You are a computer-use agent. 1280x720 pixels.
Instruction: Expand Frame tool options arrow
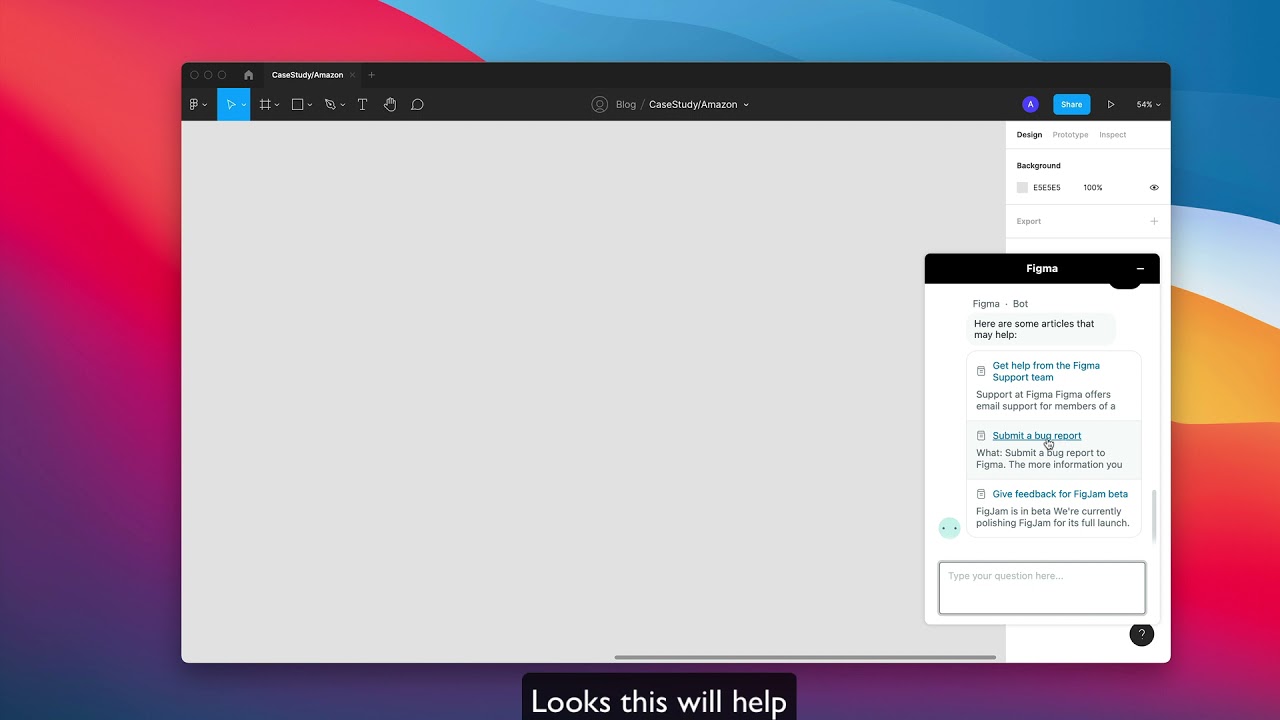tap(277, 105)
